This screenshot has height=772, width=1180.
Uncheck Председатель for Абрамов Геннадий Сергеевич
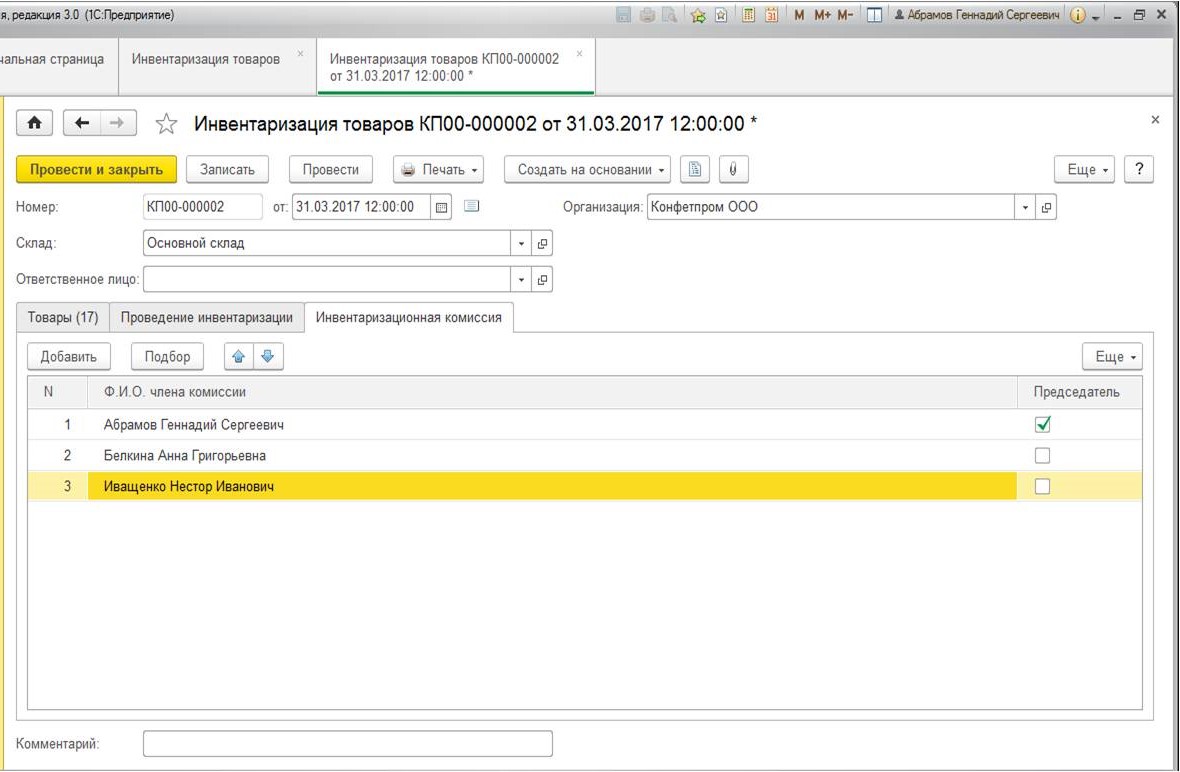point(1042,424)
